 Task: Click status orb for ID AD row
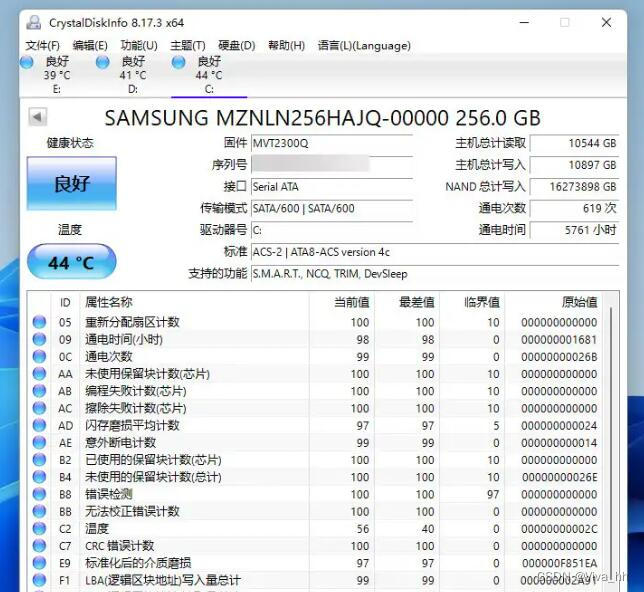39,425
